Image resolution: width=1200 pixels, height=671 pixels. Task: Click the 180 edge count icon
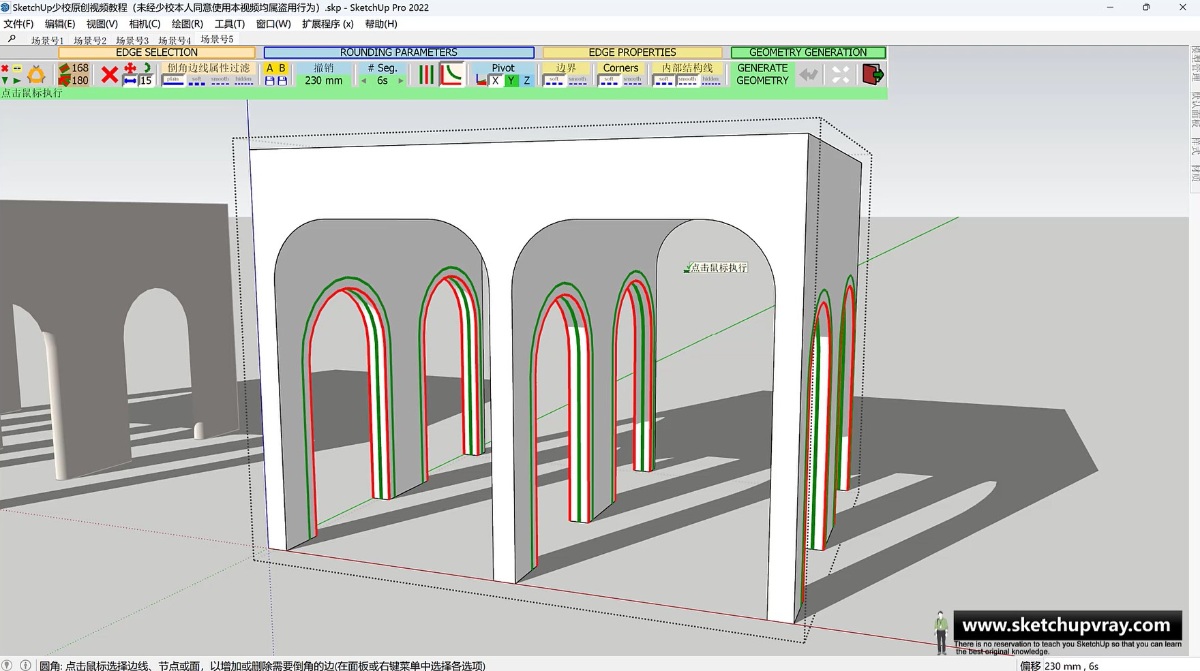click(74, 81)
